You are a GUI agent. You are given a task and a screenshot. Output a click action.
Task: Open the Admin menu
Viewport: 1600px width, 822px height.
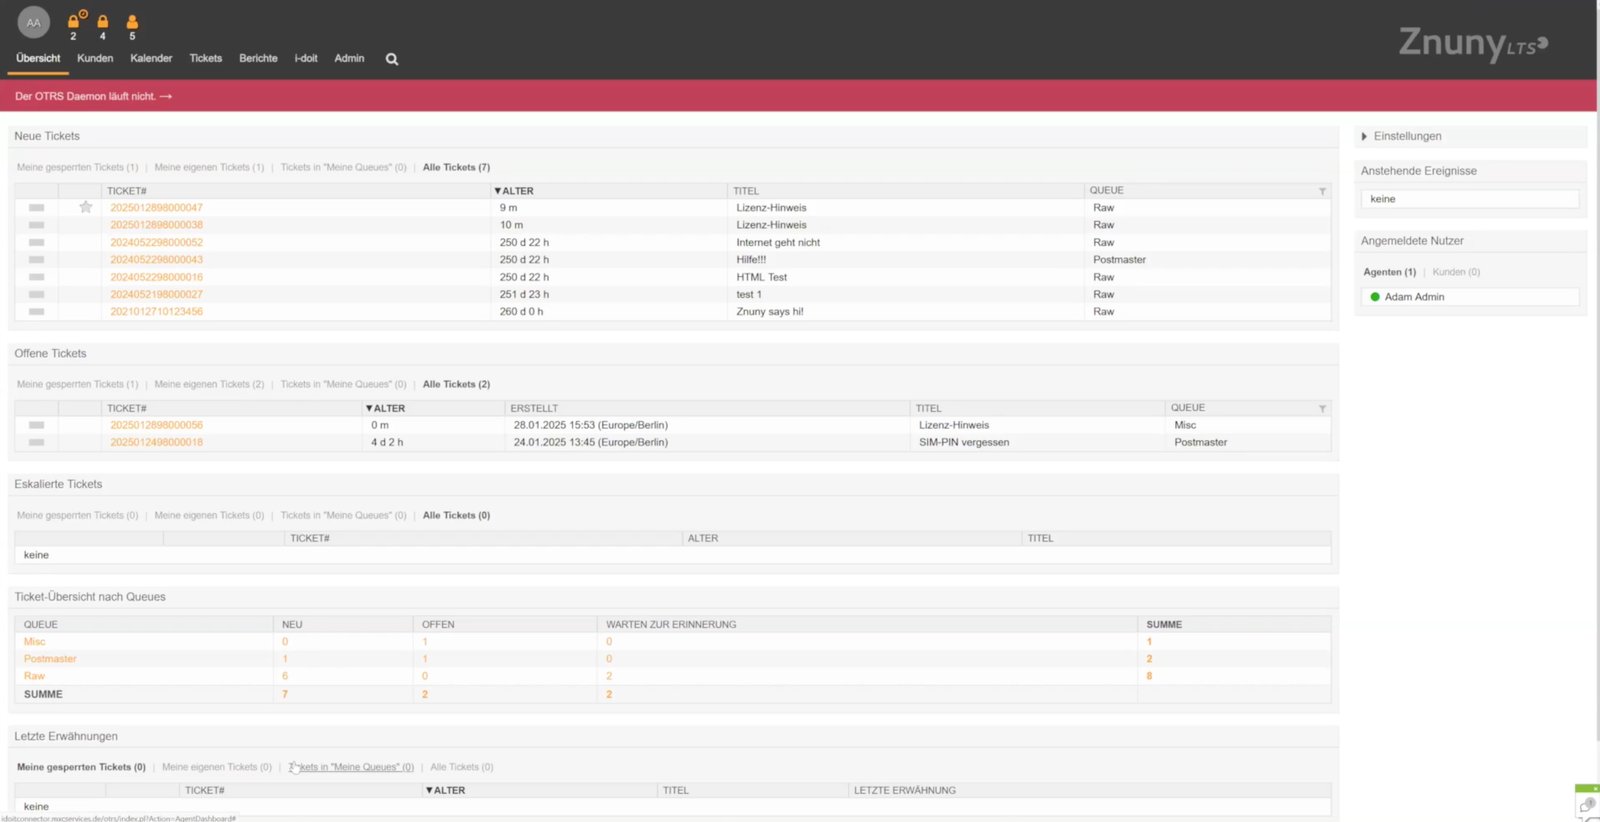[349, 58]
